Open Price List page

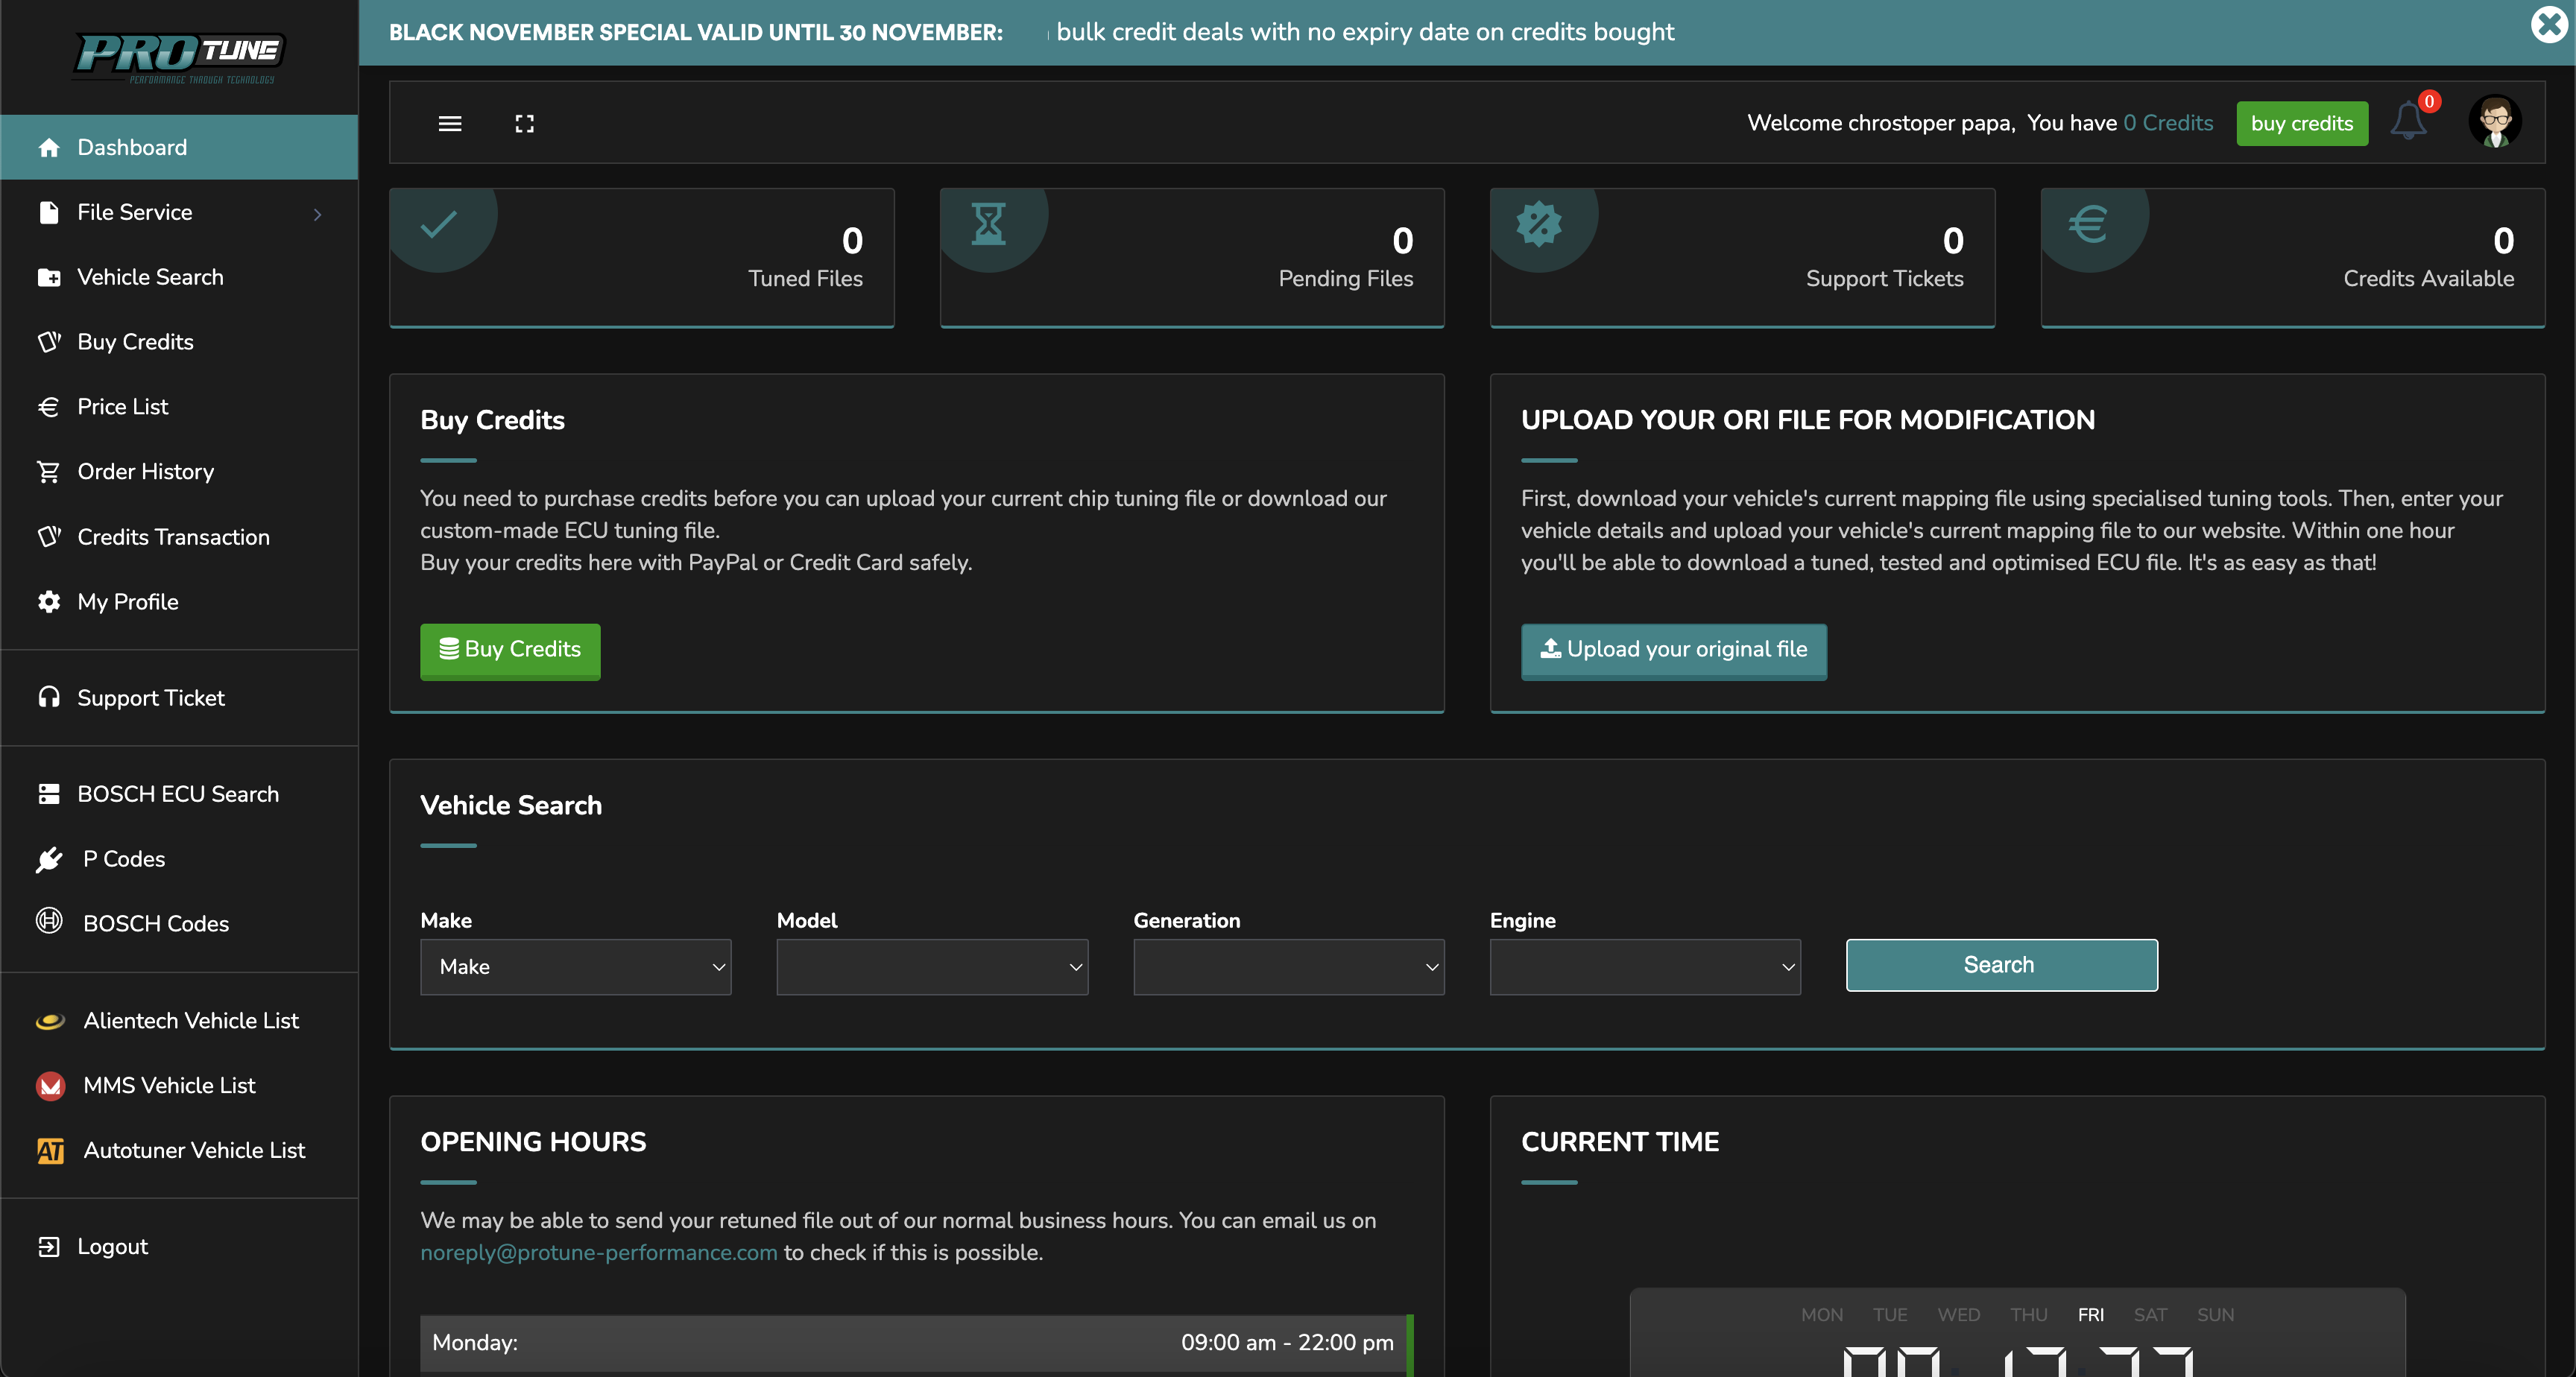(x=180, y=407)
